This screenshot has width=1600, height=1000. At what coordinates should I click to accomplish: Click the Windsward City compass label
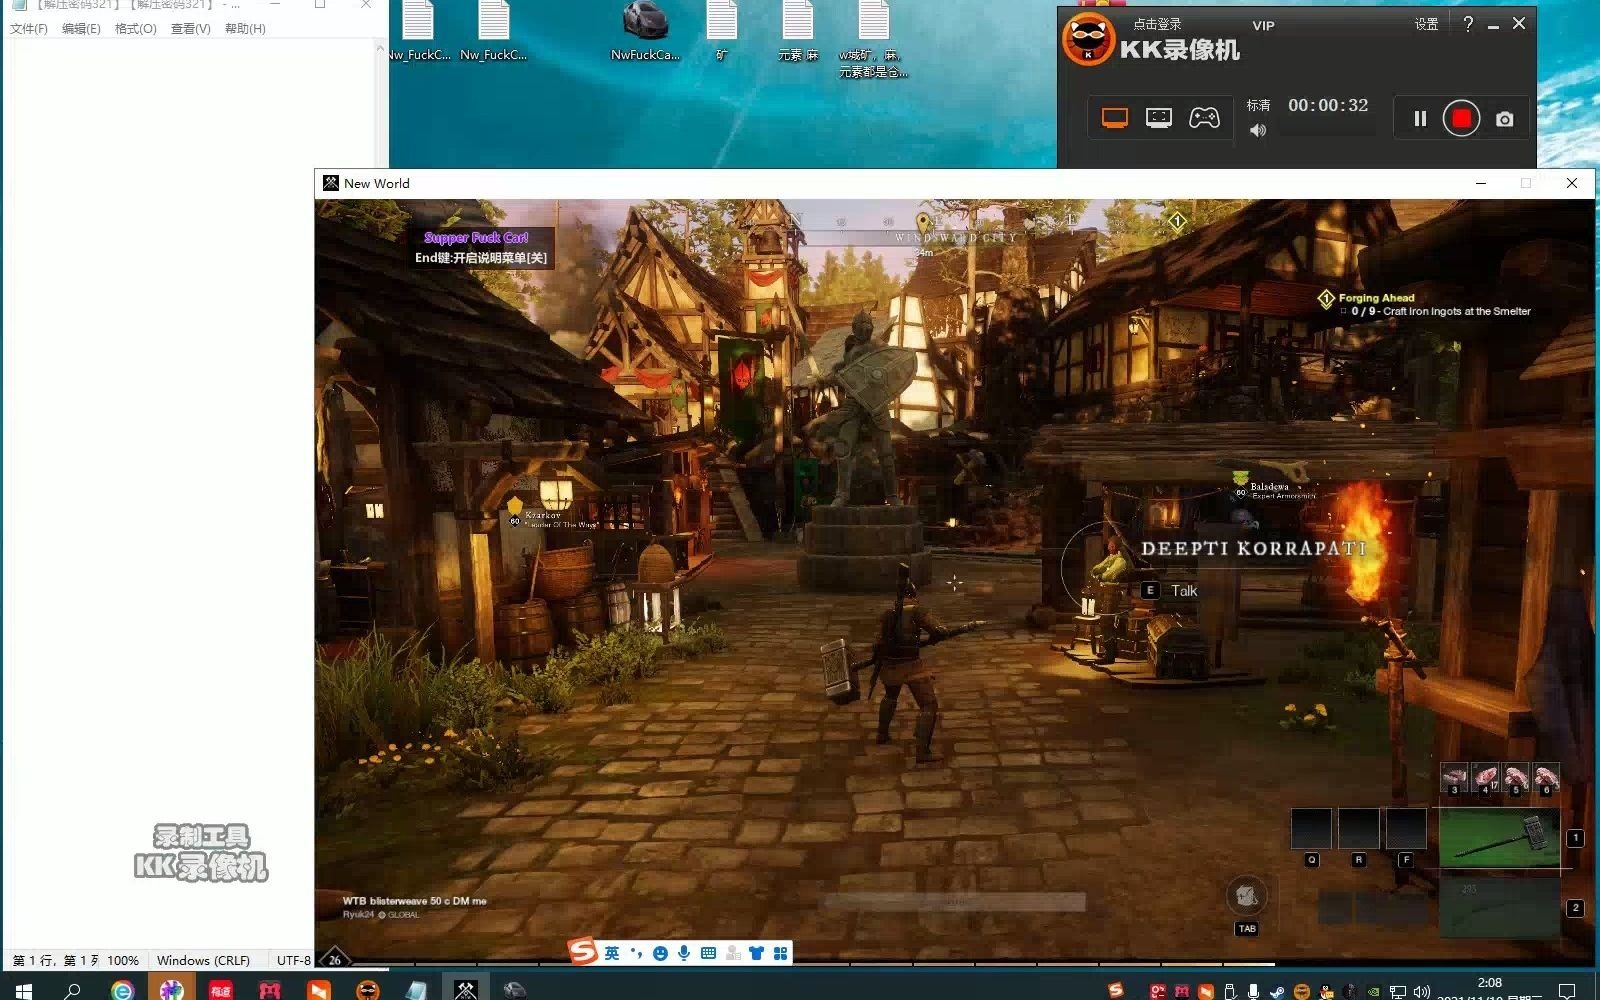coord(955,238)
